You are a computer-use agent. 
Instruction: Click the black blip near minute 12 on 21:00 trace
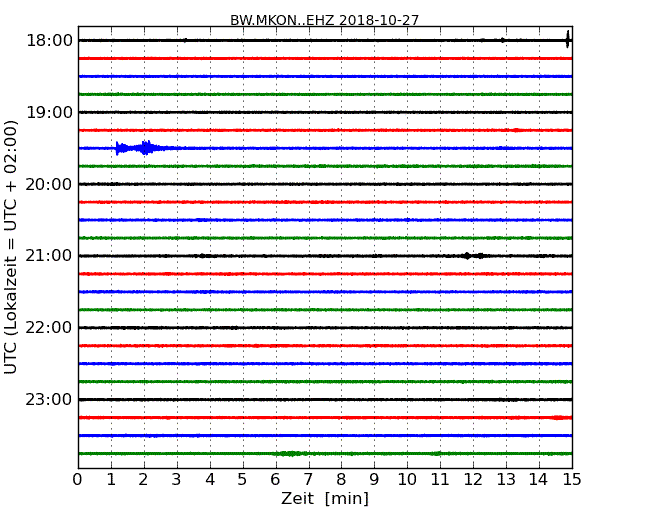pos(473,256)
